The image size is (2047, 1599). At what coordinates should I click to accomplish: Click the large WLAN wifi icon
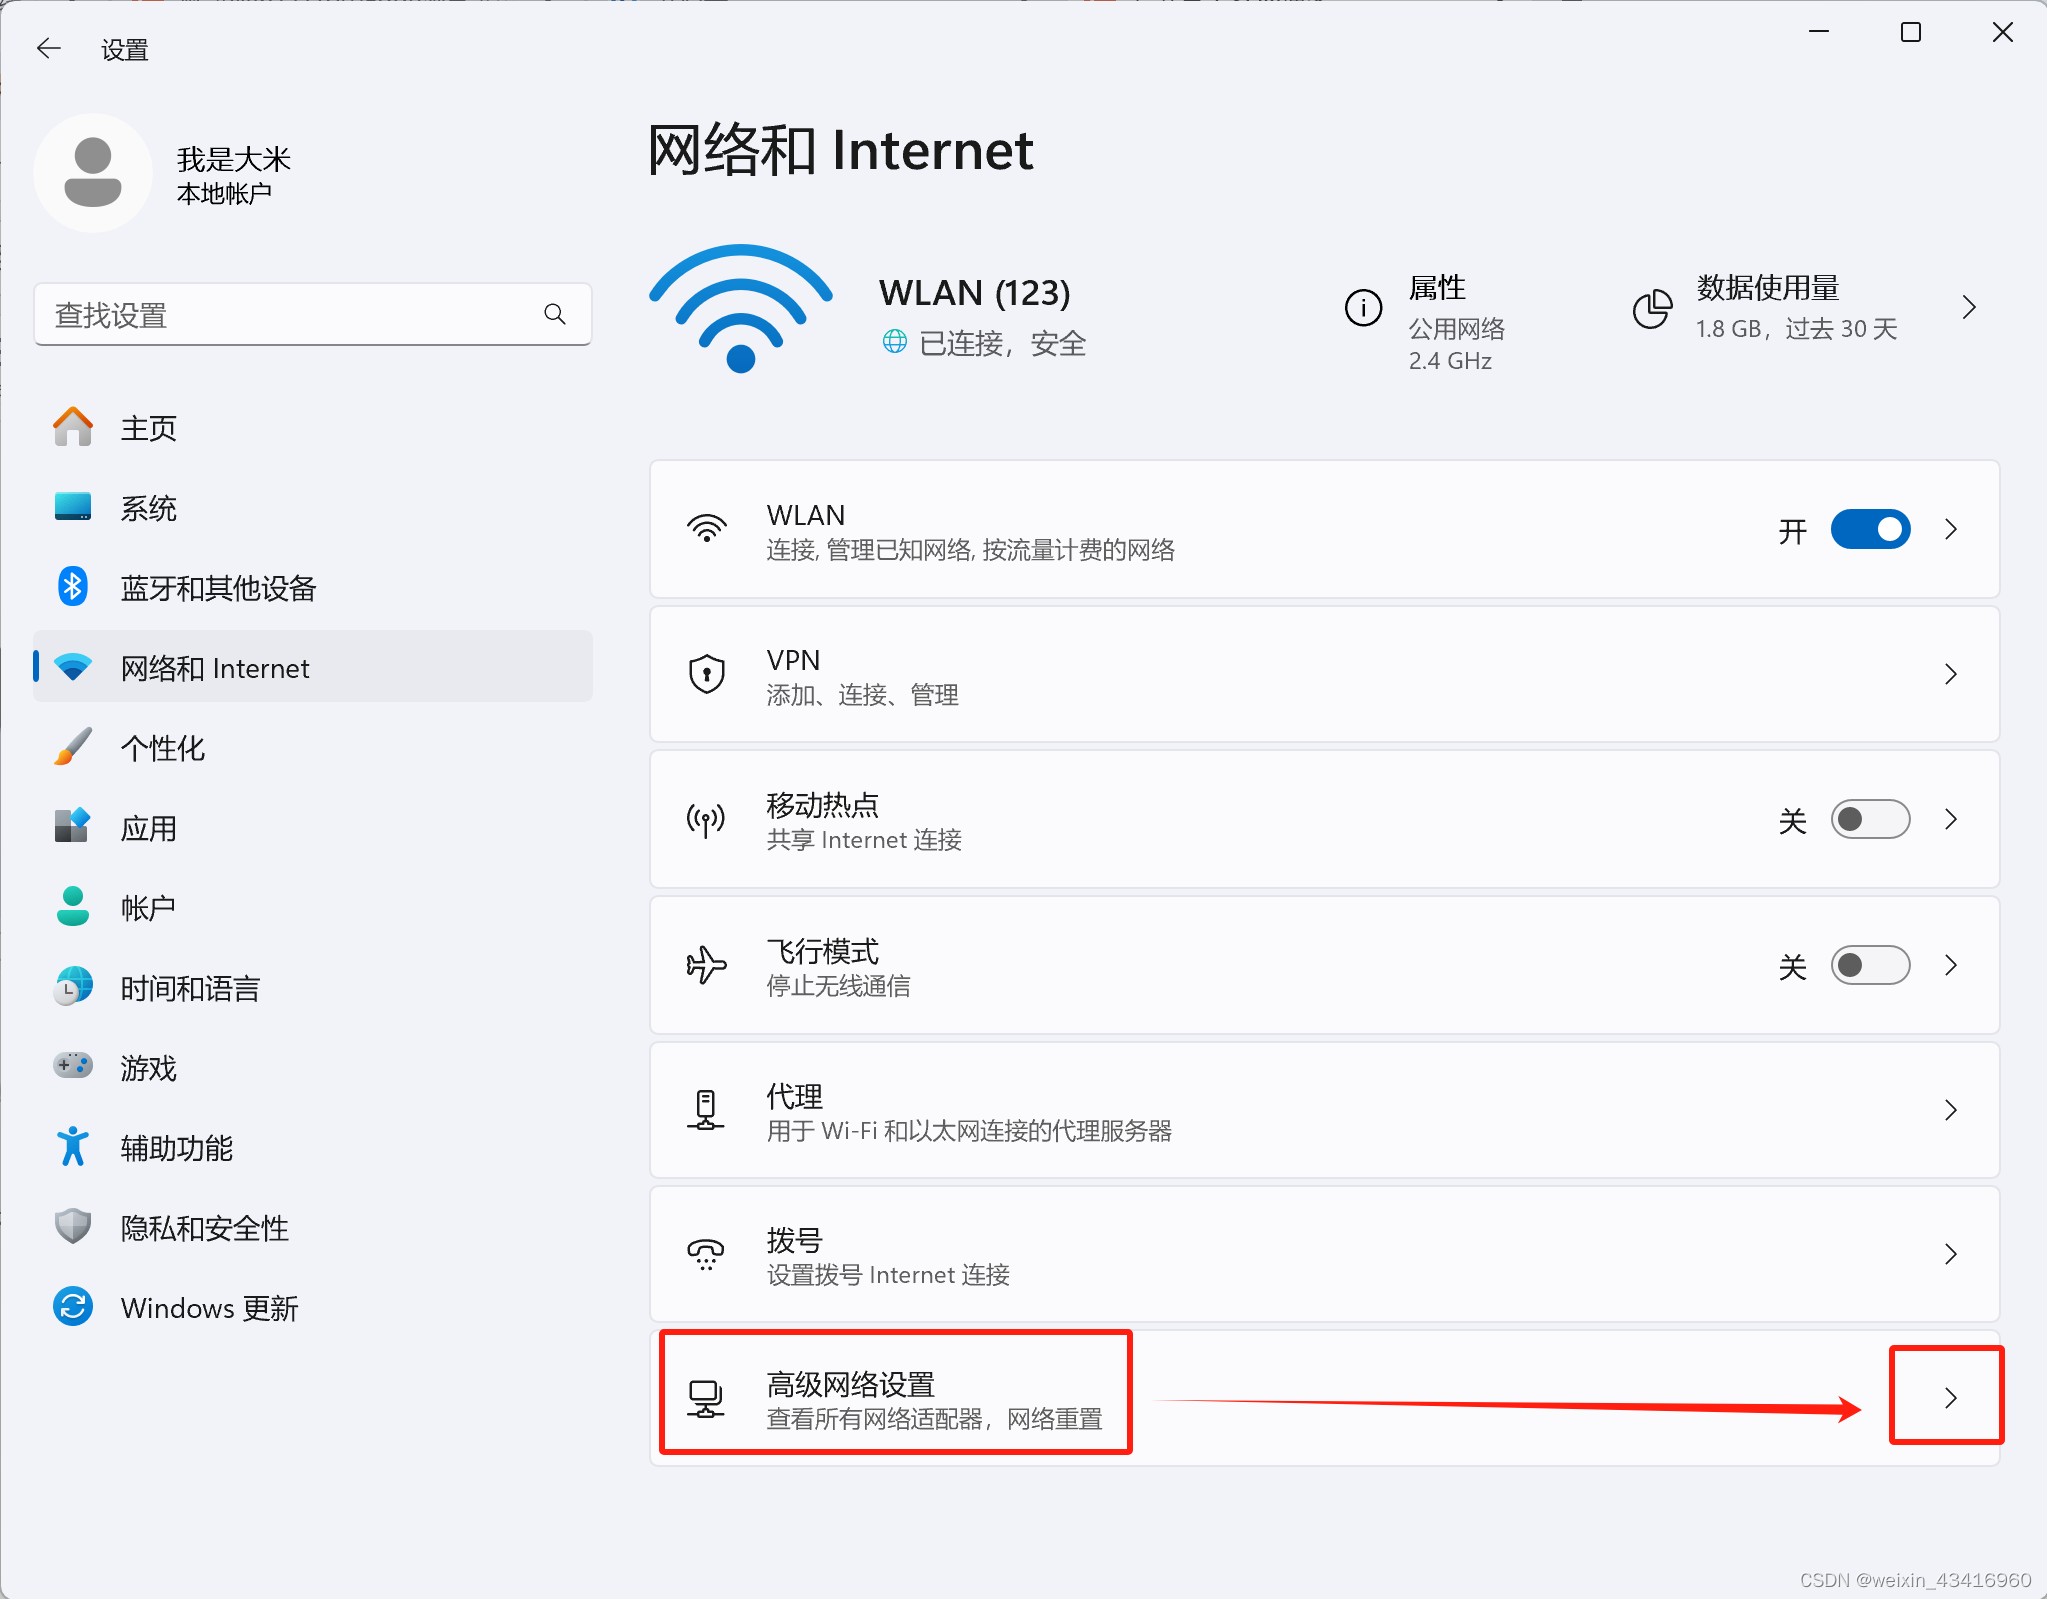point(740,310)
